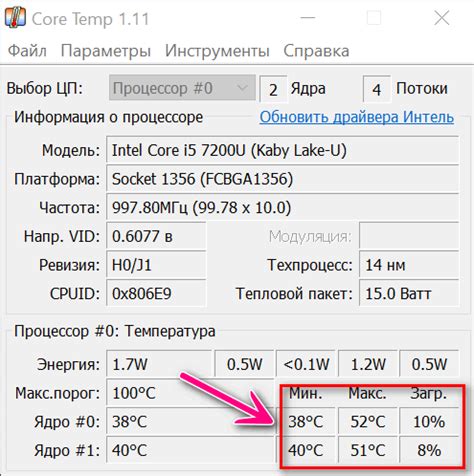Click the Энергия: label

pyautogui.click(x=68, y=364)
